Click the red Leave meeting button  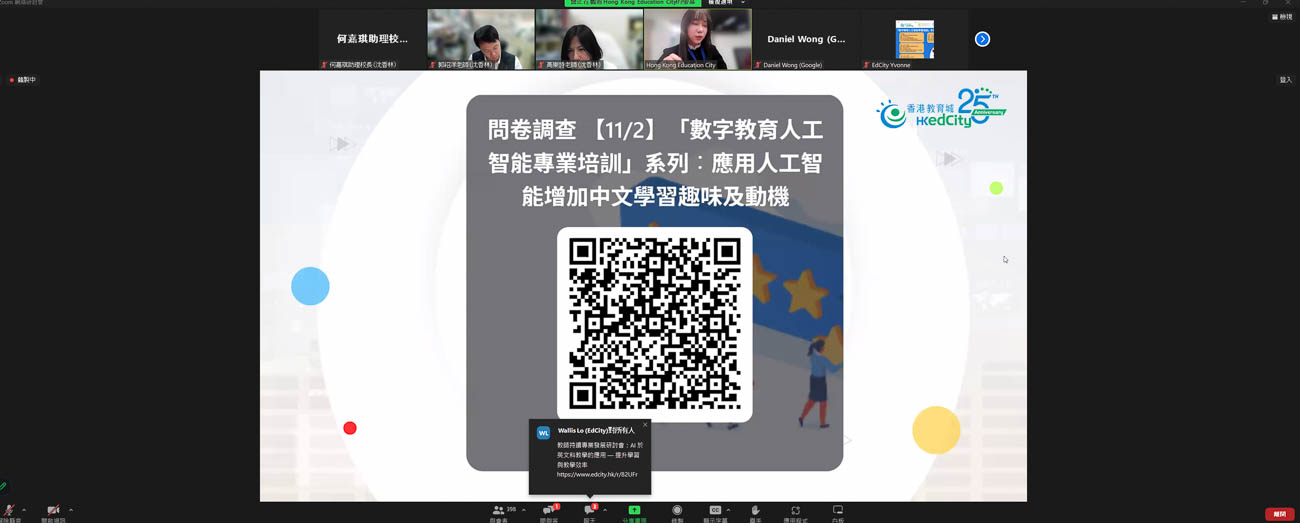coord(1279,514)
